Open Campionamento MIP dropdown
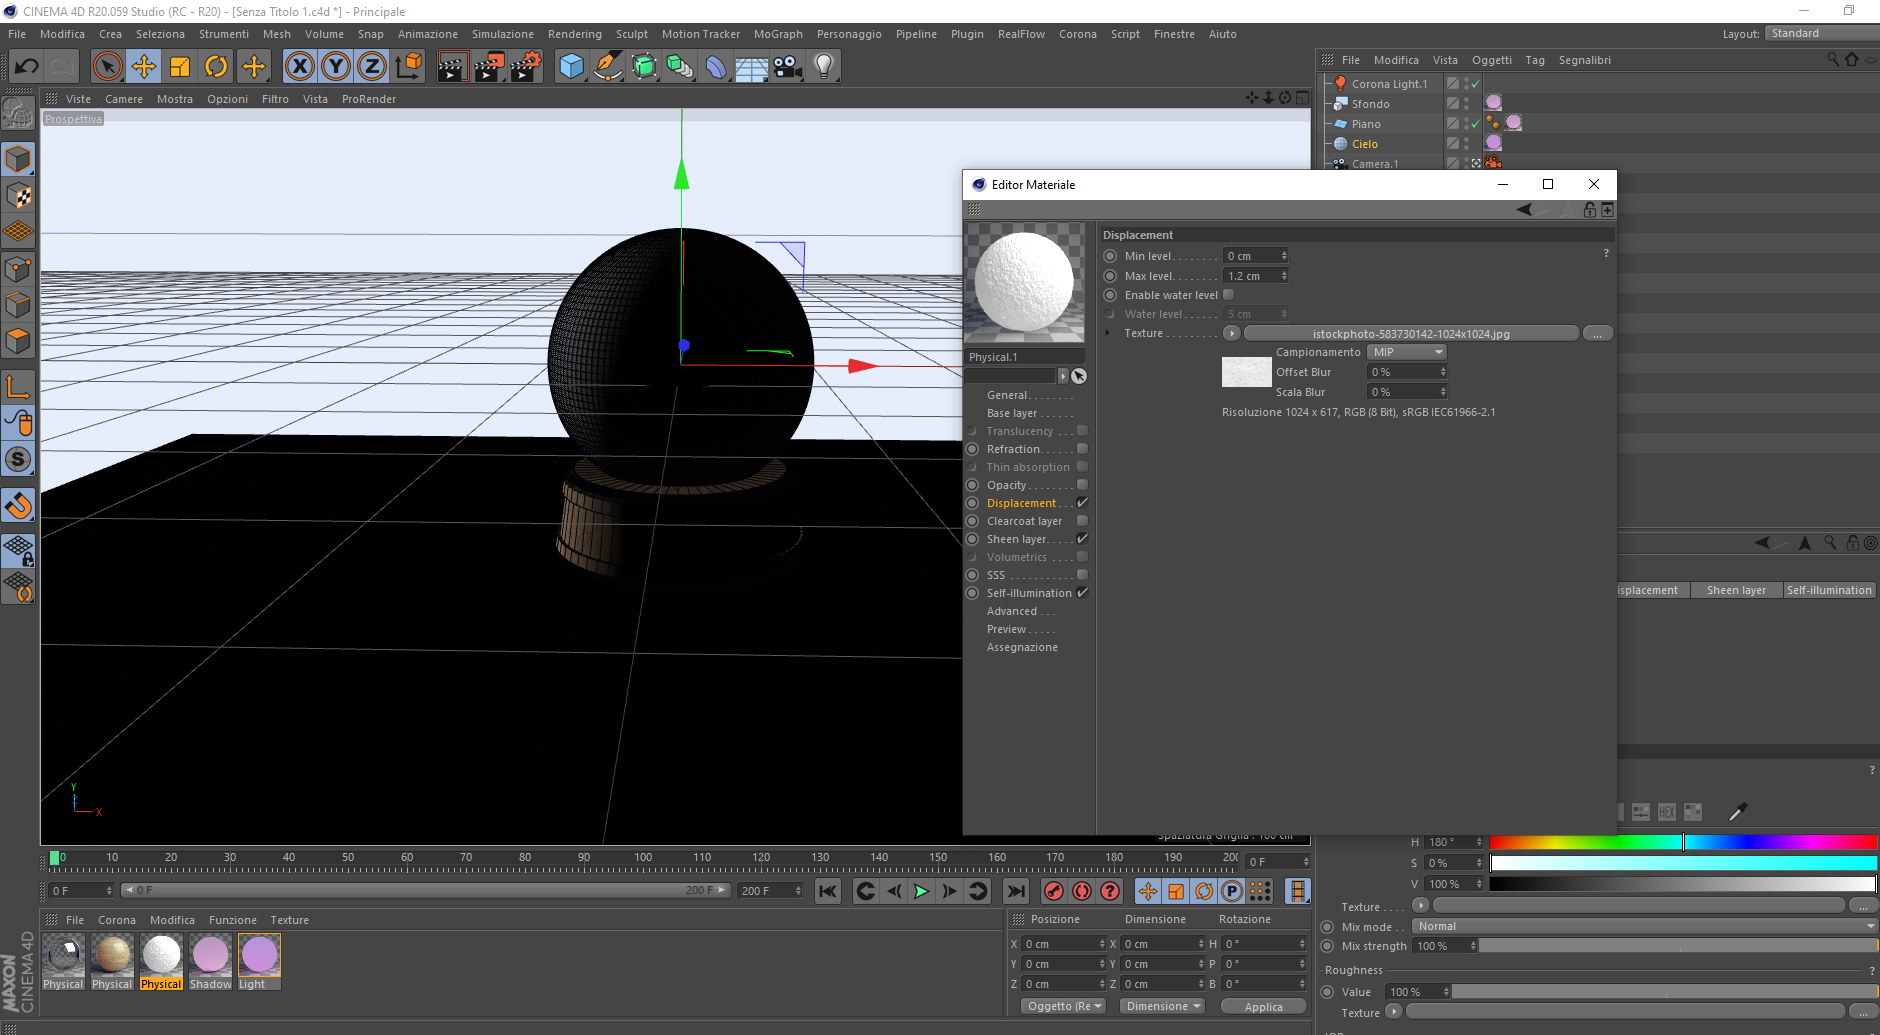Screen dimensions: 1880x1035 tap(1407, 352)
